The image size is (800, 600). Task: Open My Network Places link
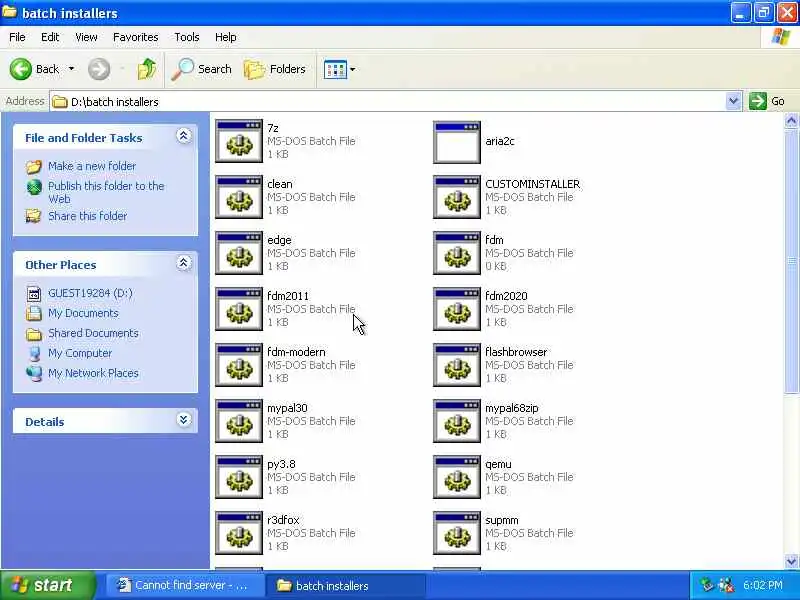point(93,373)
